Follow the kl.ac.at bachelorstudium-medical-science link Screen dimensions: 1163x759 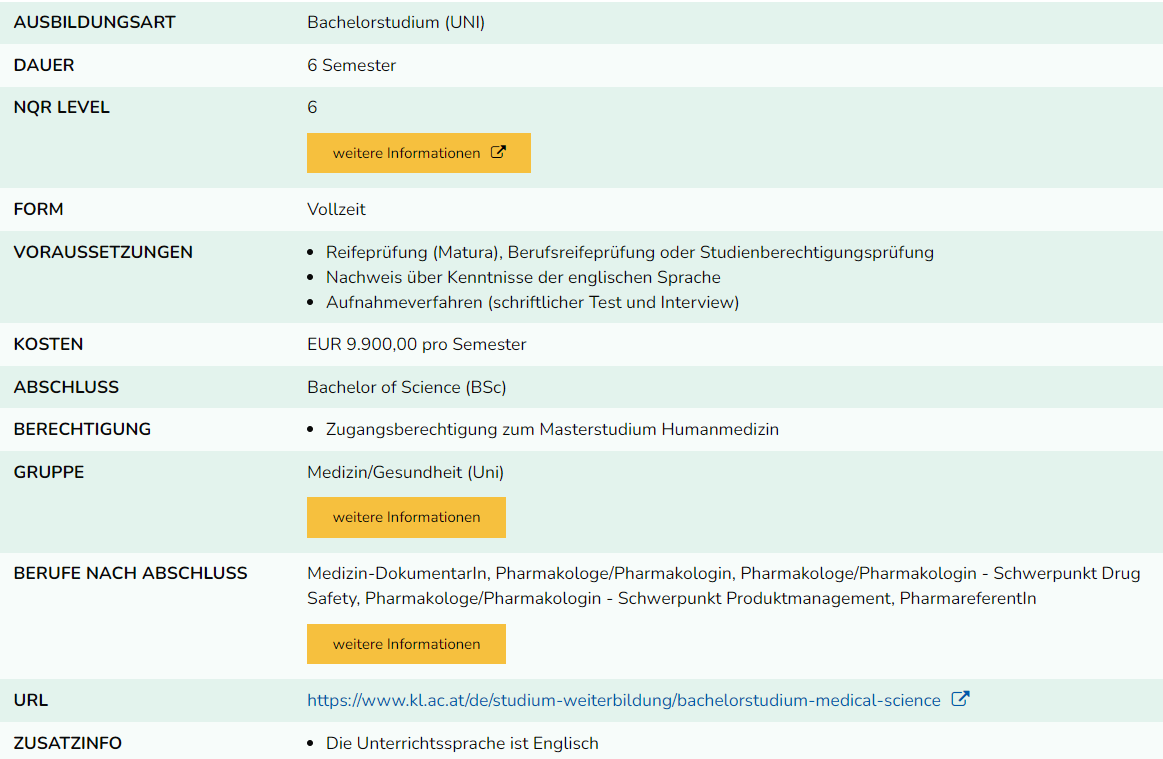coord(623,700)
